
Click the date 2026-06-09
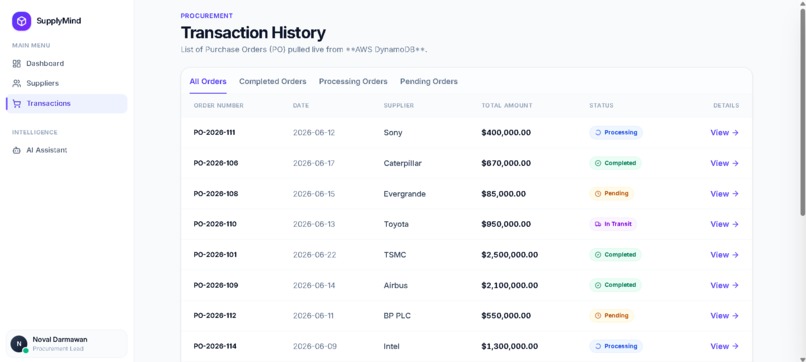coord(315,346)
